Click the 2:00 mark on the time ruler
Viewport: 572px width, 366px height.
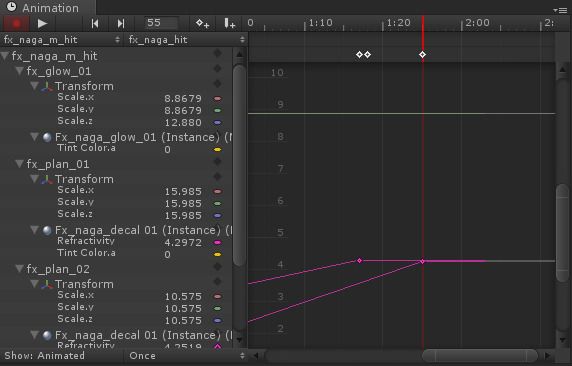click(x=477, y=23)
